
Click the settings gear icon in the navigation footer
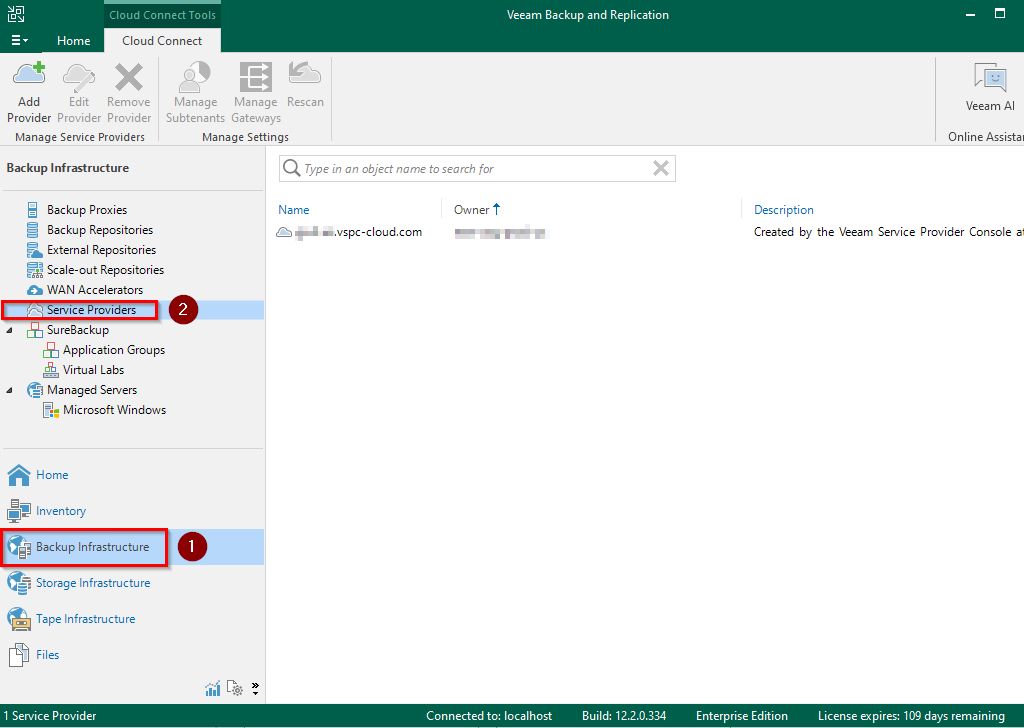234,688
